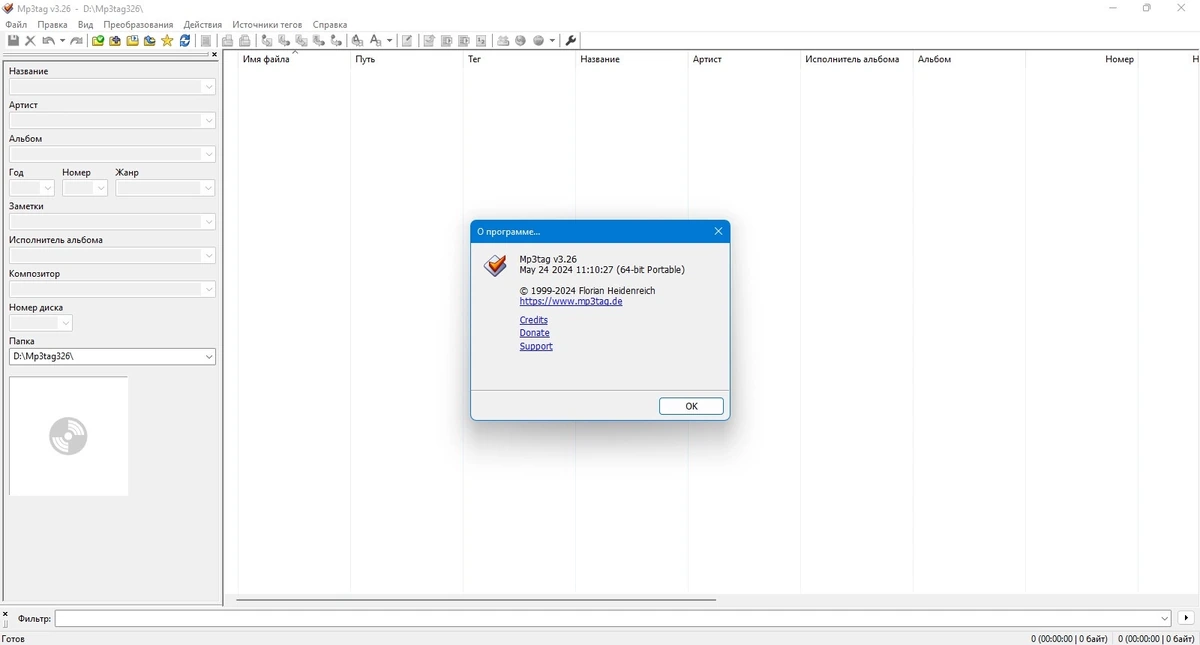Open the Правка menu
This screenshot has width=1200, height=645.
[x=52, y=24]
